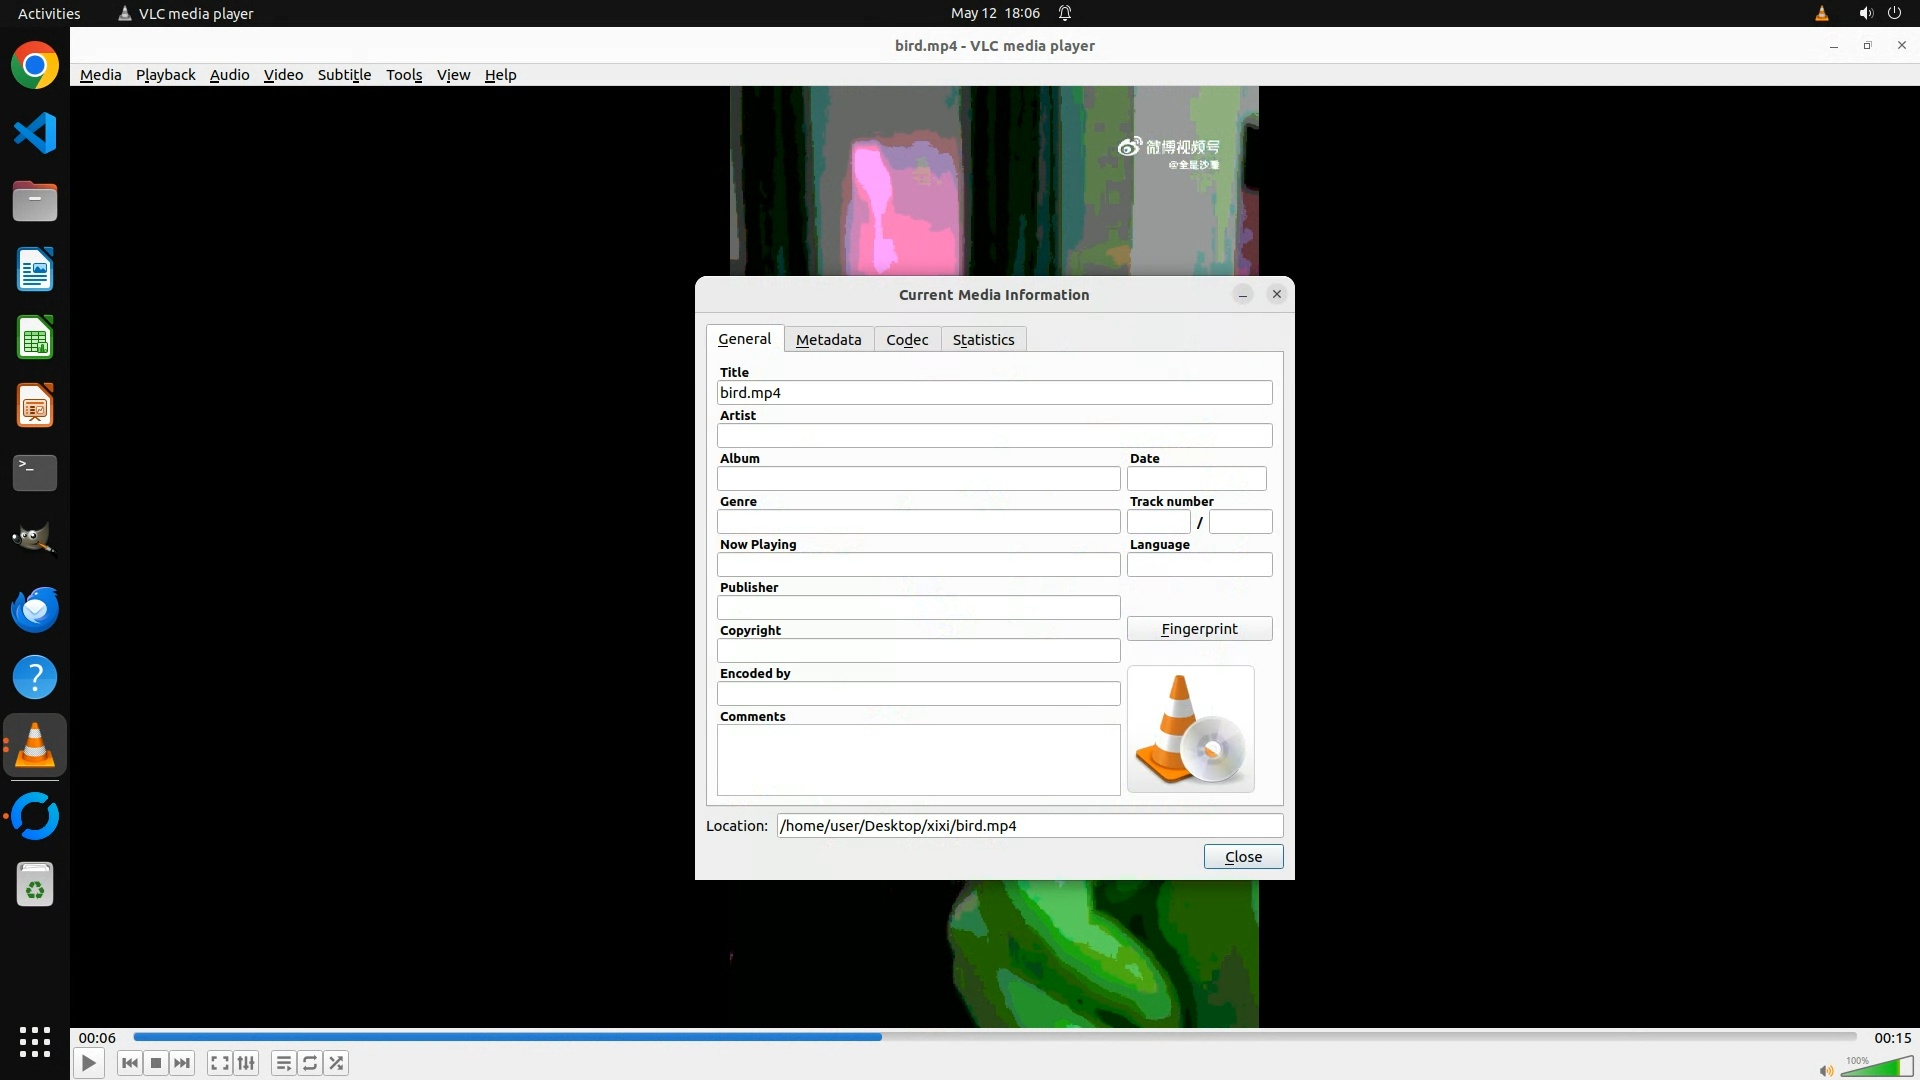Mute audio with the speaker icon
This screenshot has height=1080, width=1920.
(1826, 1070)
